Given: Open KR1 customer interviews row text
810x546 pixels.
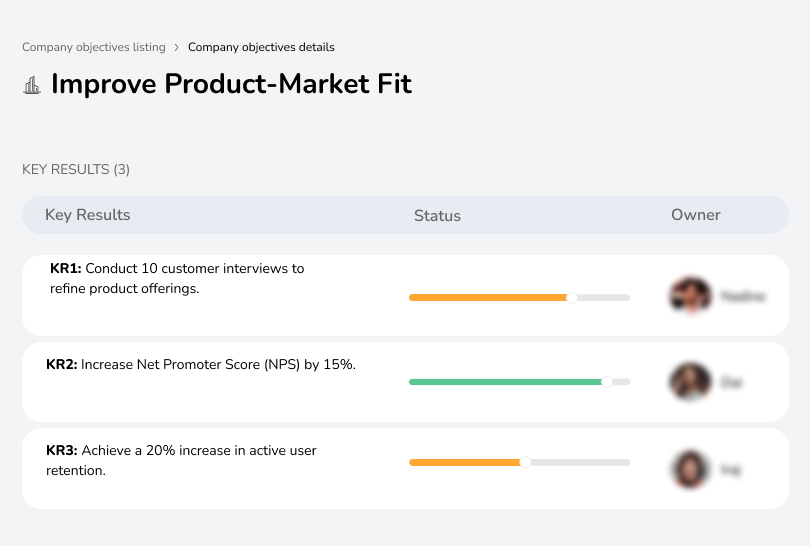Looking at the screenshot, I should (x=177, y=278).
